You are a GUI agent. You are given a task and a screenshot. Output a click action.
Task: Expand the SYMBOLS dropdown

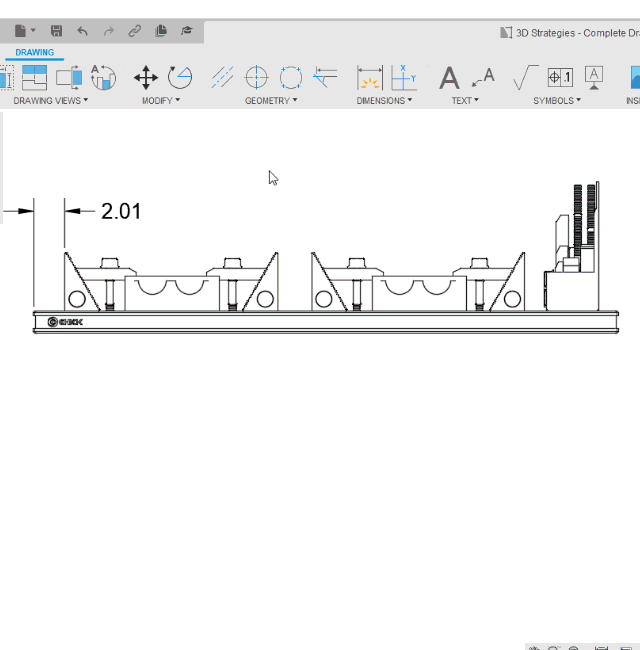(x=557, y=100)
